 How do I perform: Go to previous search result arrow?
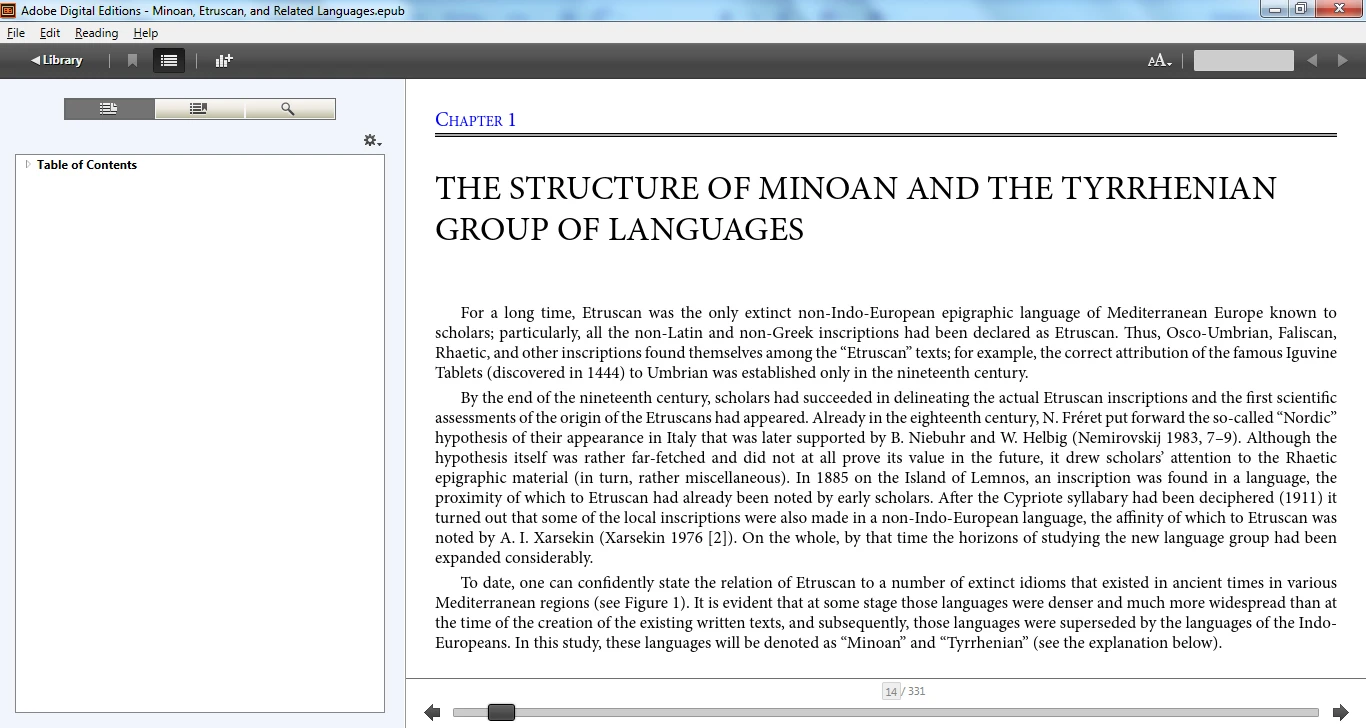[x=1312, y=61]
